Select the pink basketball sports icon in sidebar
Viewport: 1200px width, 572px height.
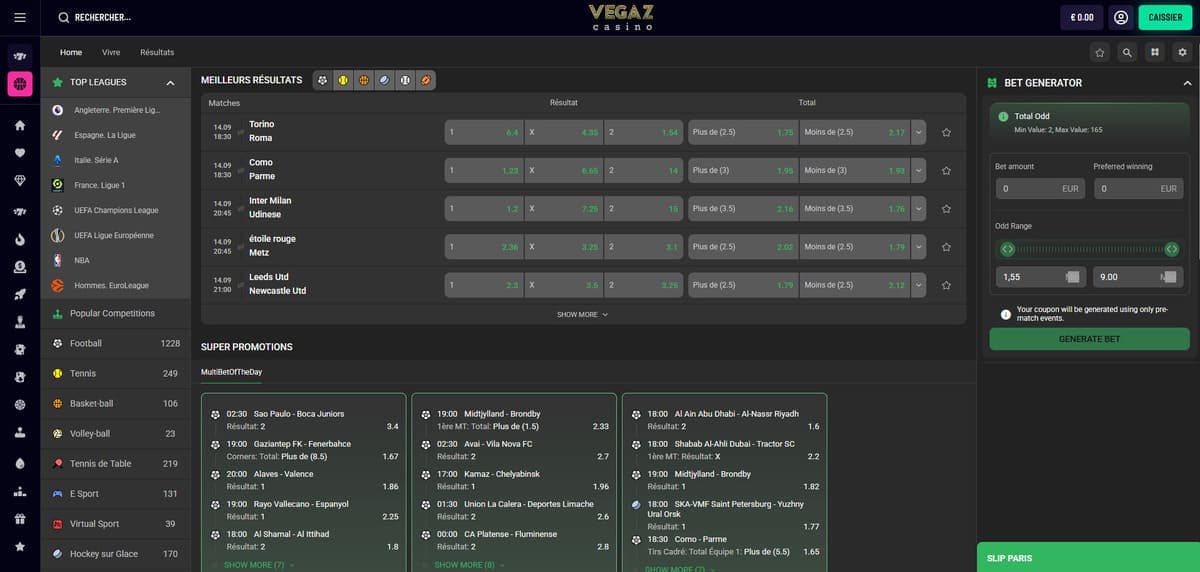(20, 84)
